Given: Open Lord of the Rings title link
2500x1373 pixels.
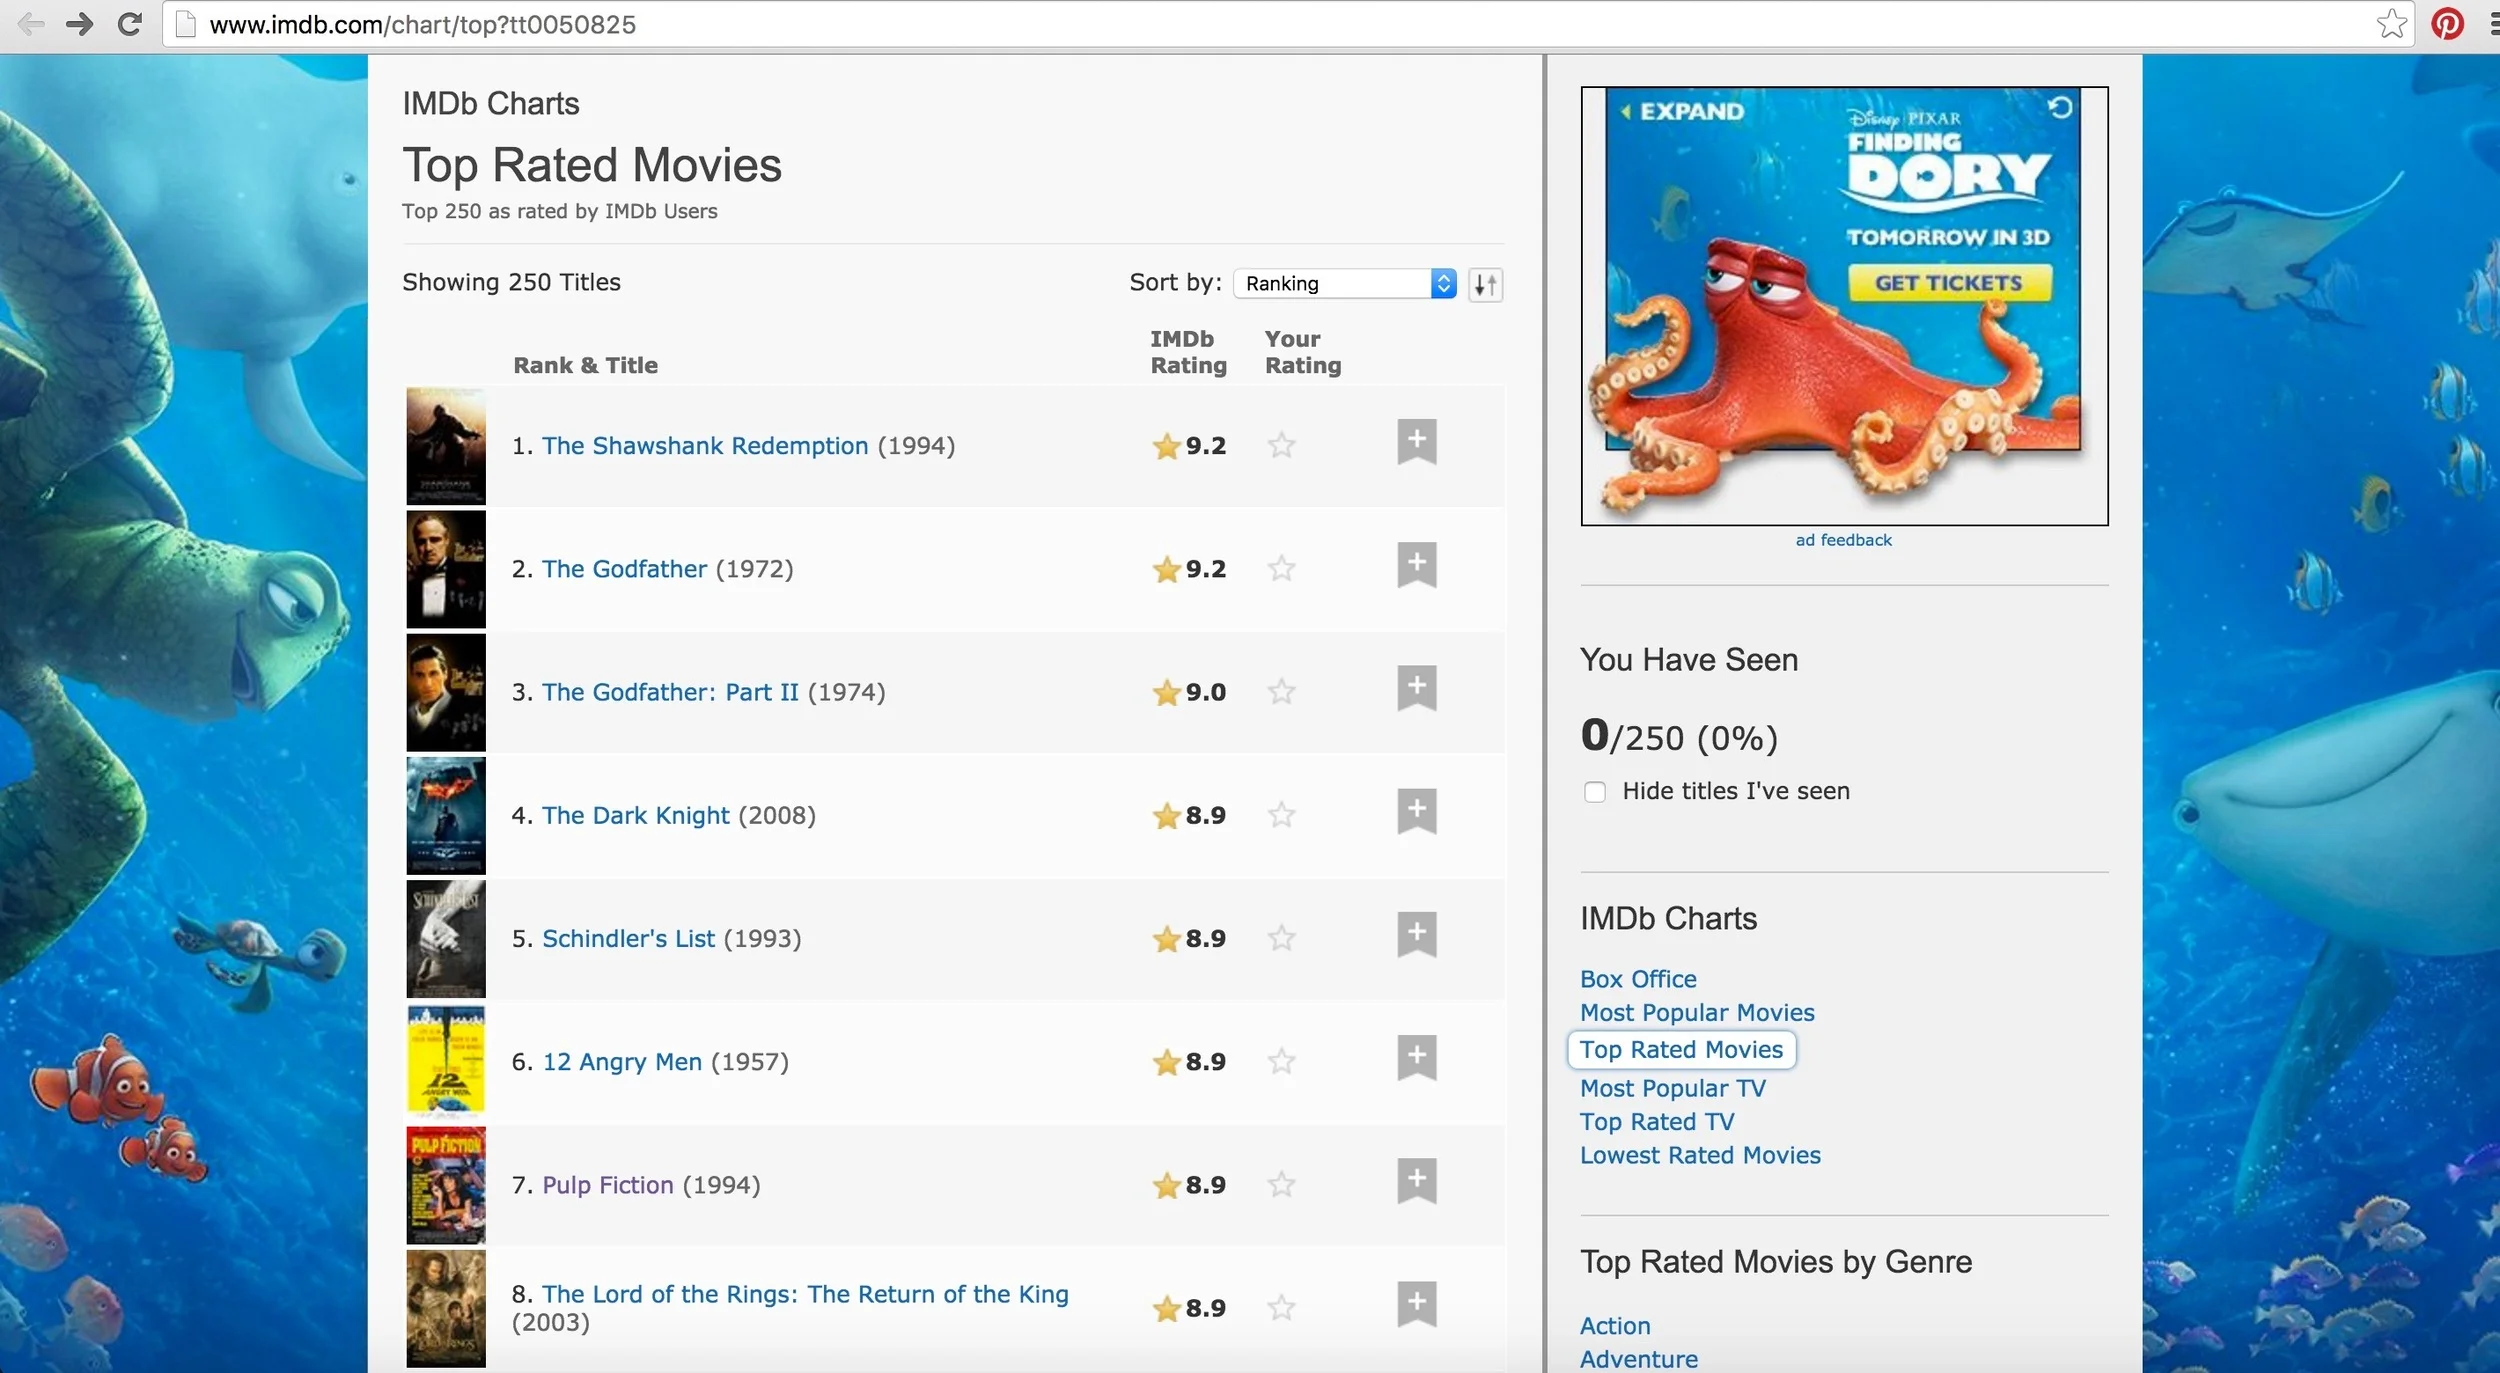Looking at the screenshot, I should 805,1294.
